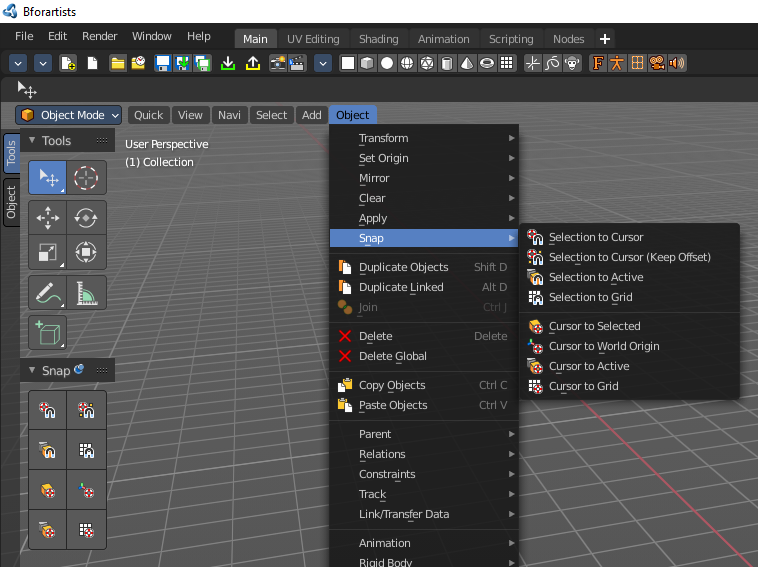This screenshot has width=758, height=567.
Task: Click Delete Global menu item
Action: (424, 356)
